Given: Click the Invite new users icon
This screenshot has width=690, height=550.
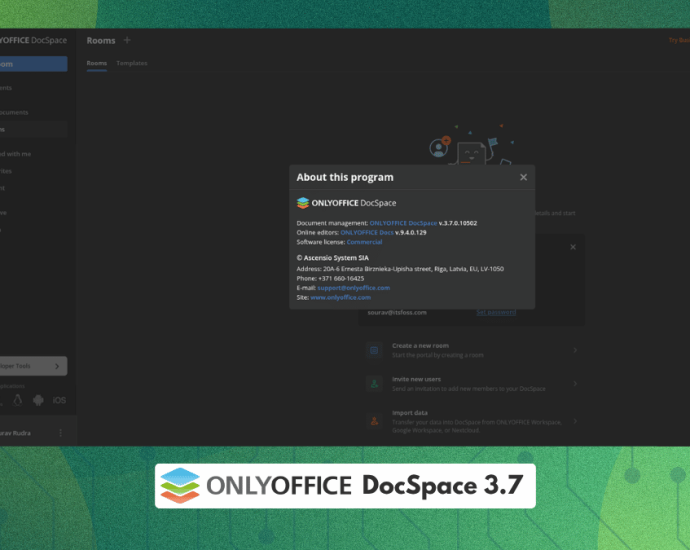Looking at the screenshot, I should tap(374, 384).
